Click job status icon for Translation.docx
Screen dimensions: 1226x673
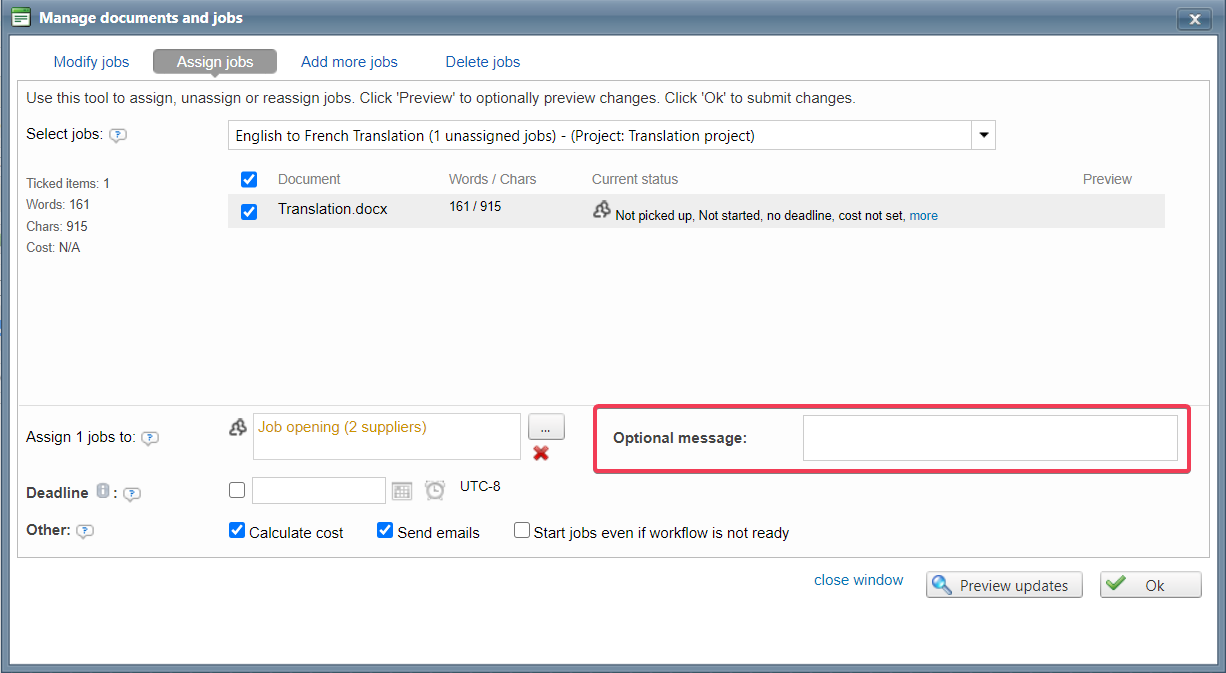601,210
